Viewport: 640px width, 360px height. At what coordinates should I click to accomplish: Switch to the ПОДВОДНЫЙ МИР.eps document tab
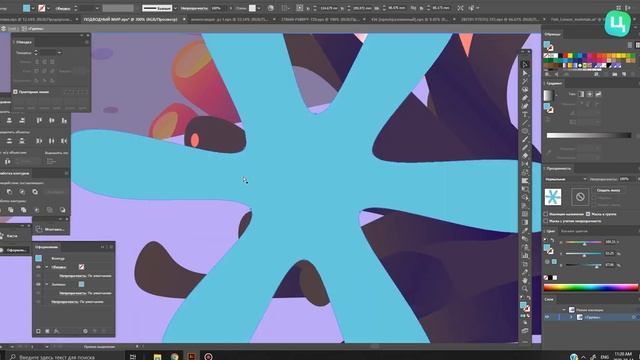pyautogui.click(x=131, y=19)
